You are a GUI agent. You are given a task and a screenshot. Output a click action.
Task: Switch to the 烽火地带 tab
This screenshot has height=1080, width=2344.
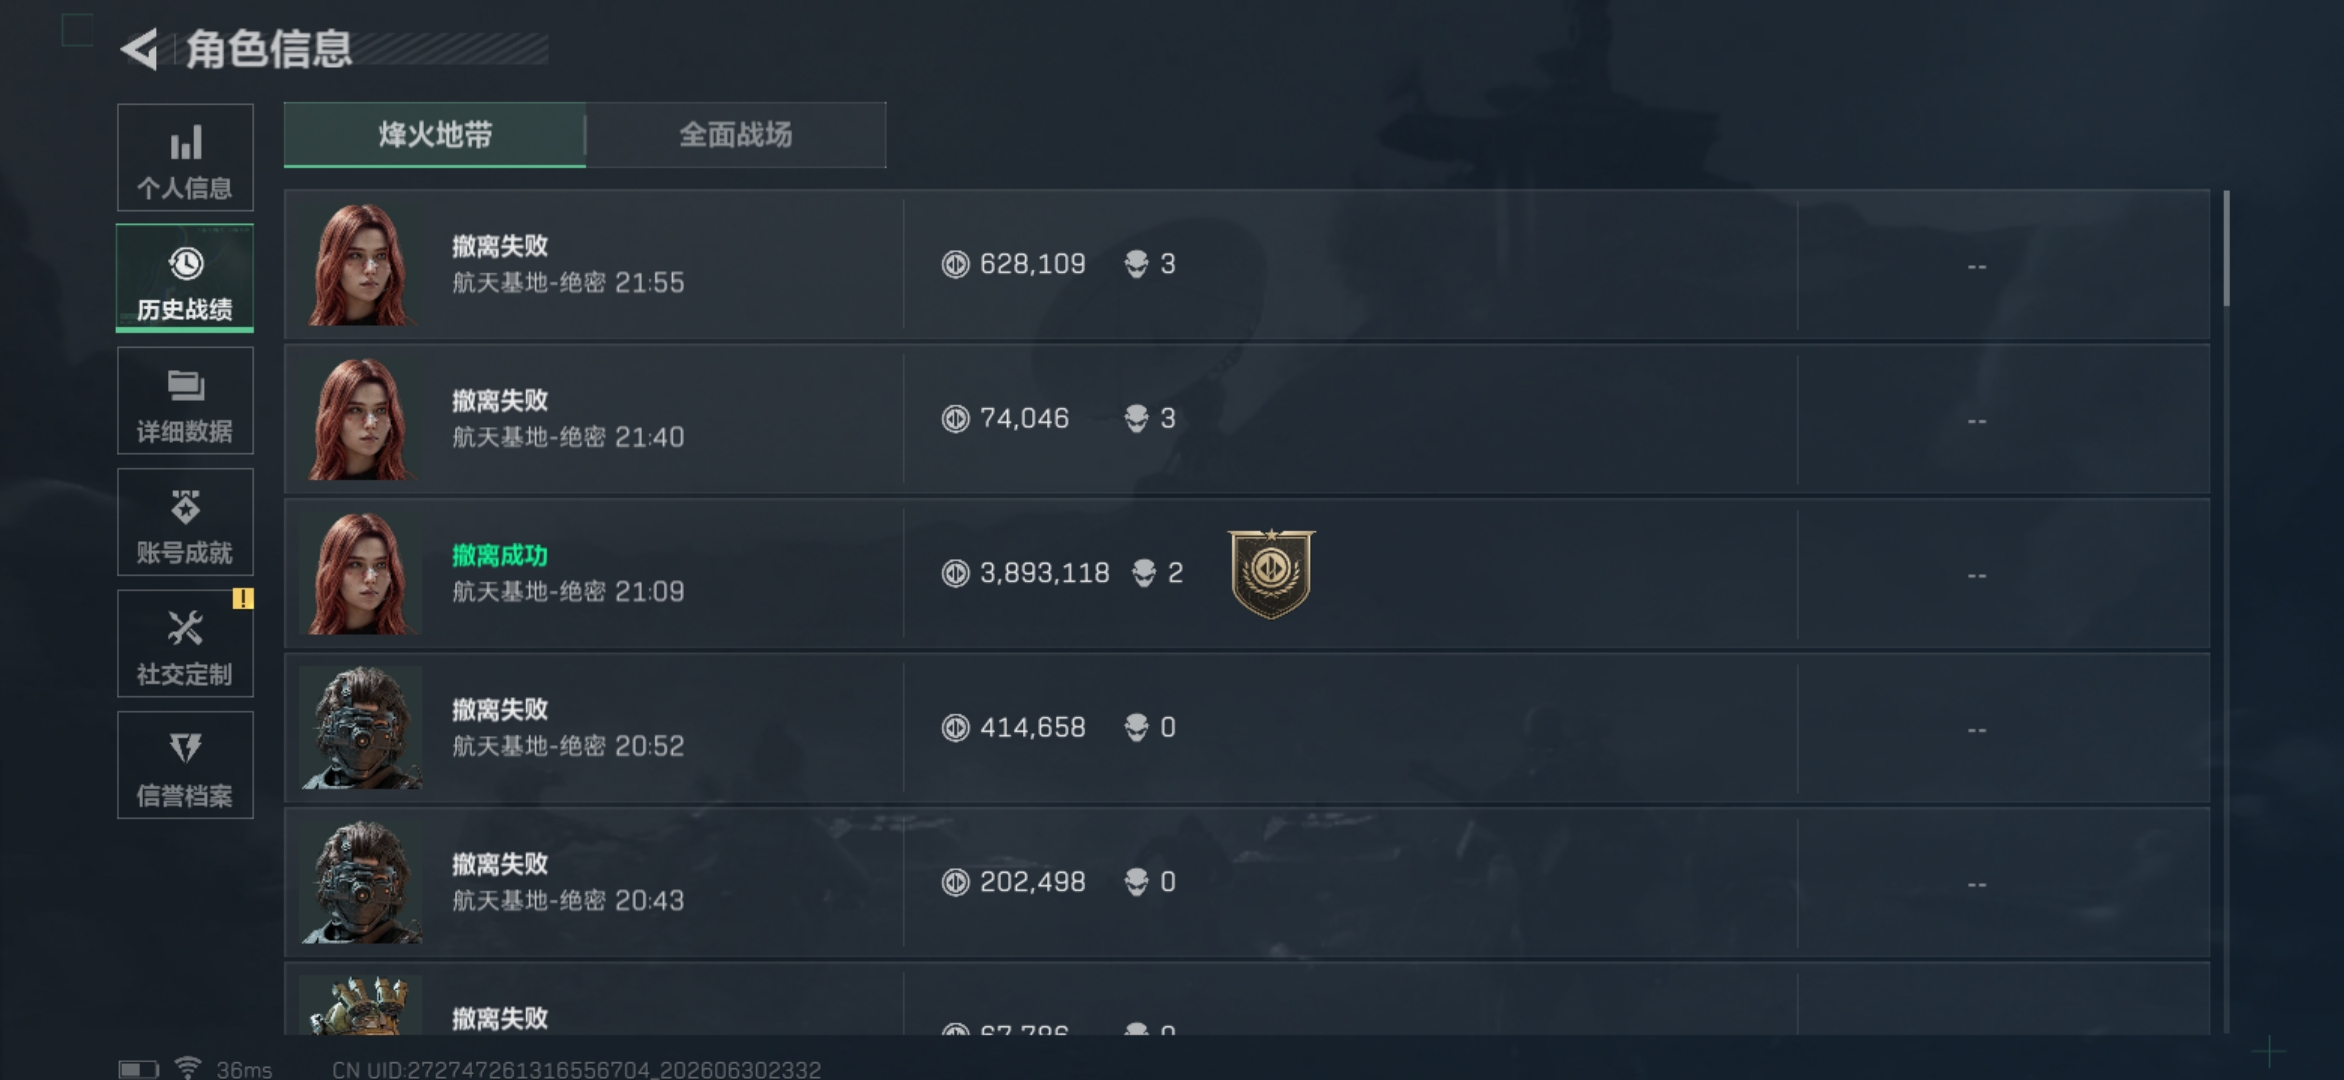(x=435, y=135)
